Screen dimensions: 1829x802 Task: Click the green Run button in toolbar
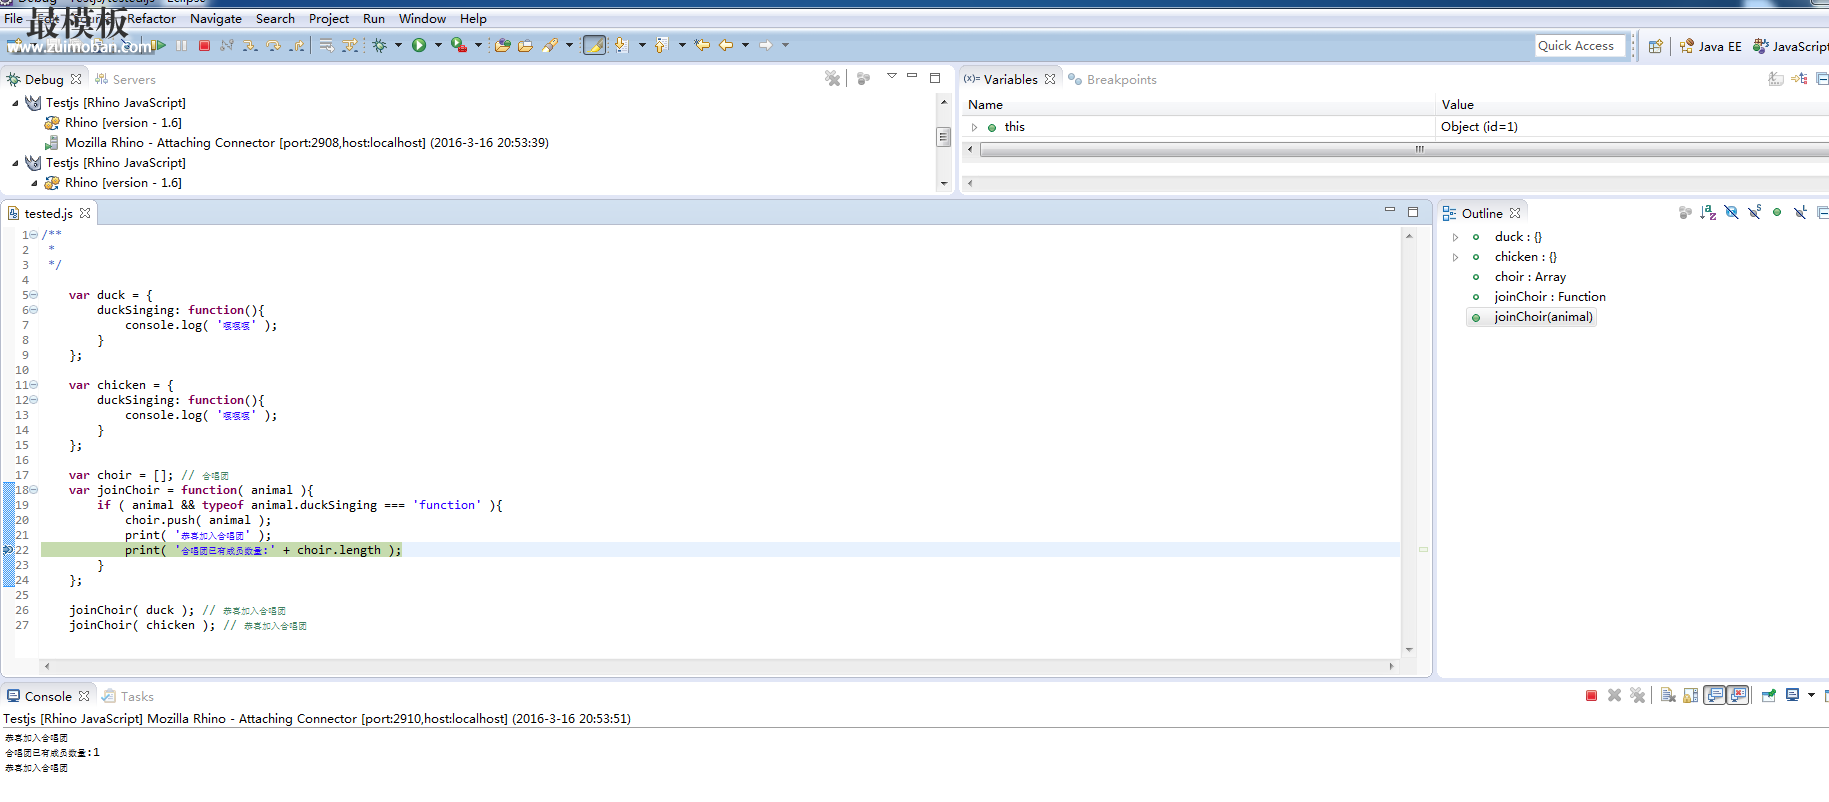(x=419, y=45)
